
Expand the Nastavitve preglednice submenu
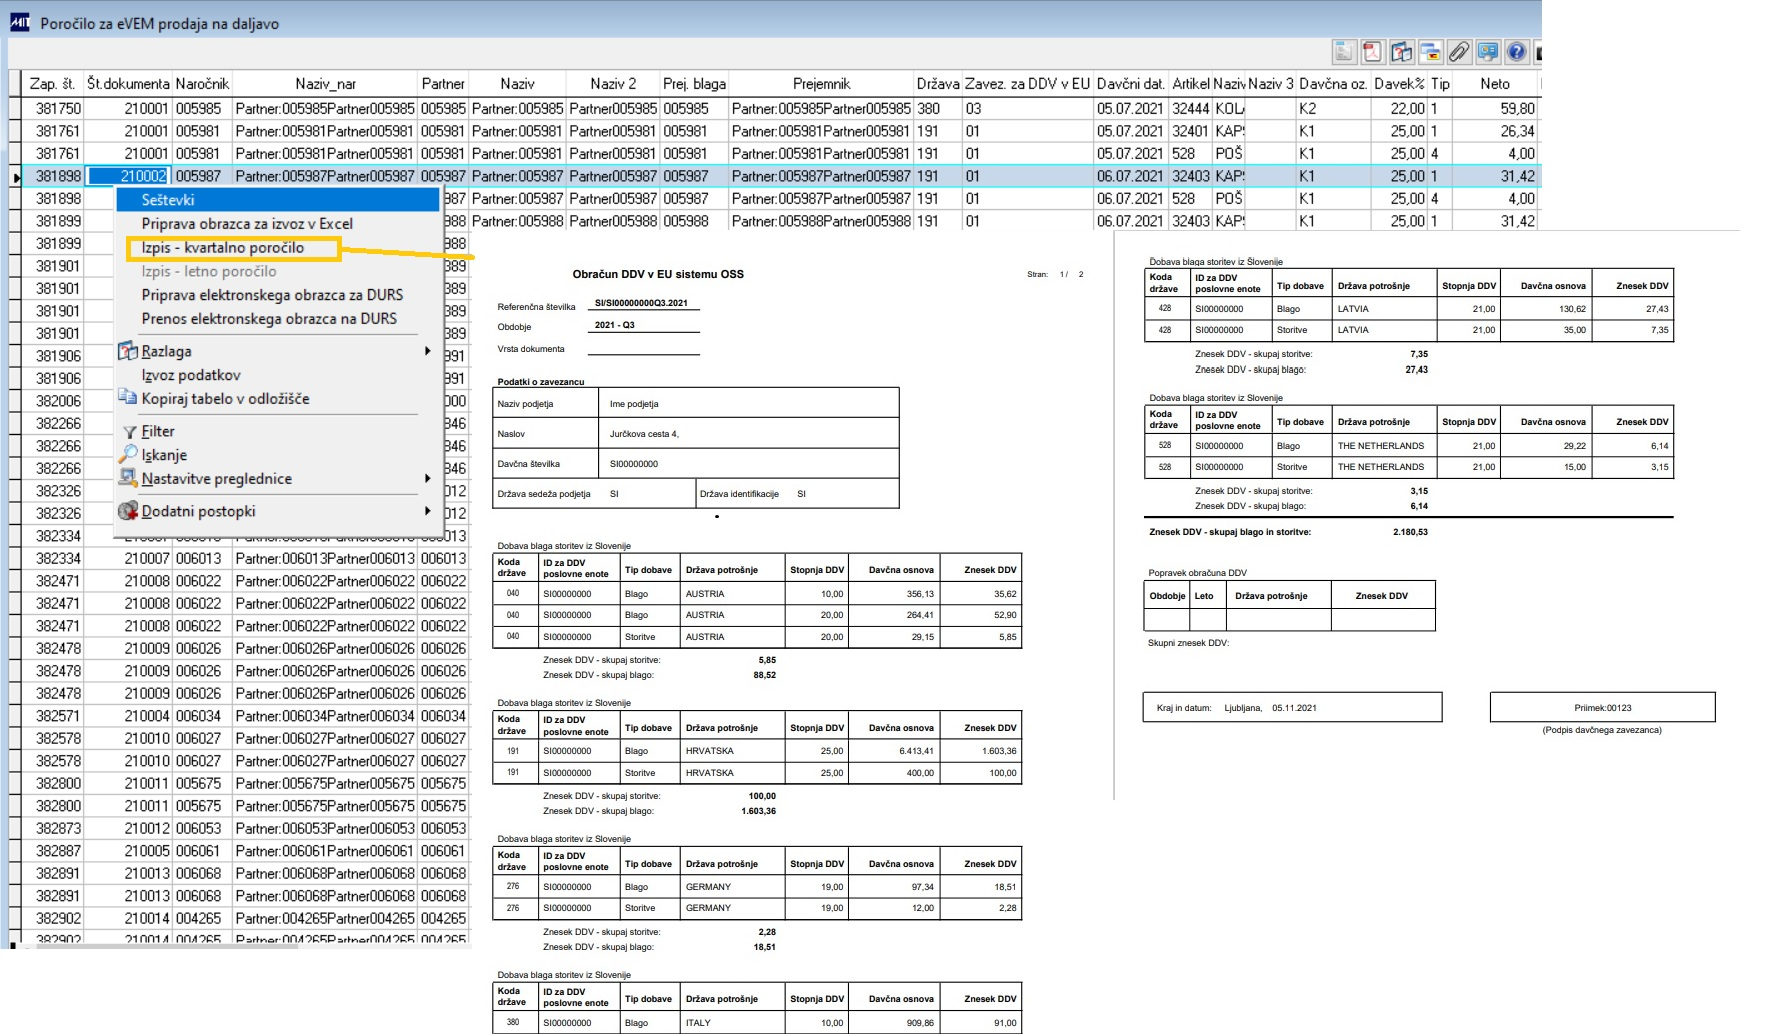(427, 479)
